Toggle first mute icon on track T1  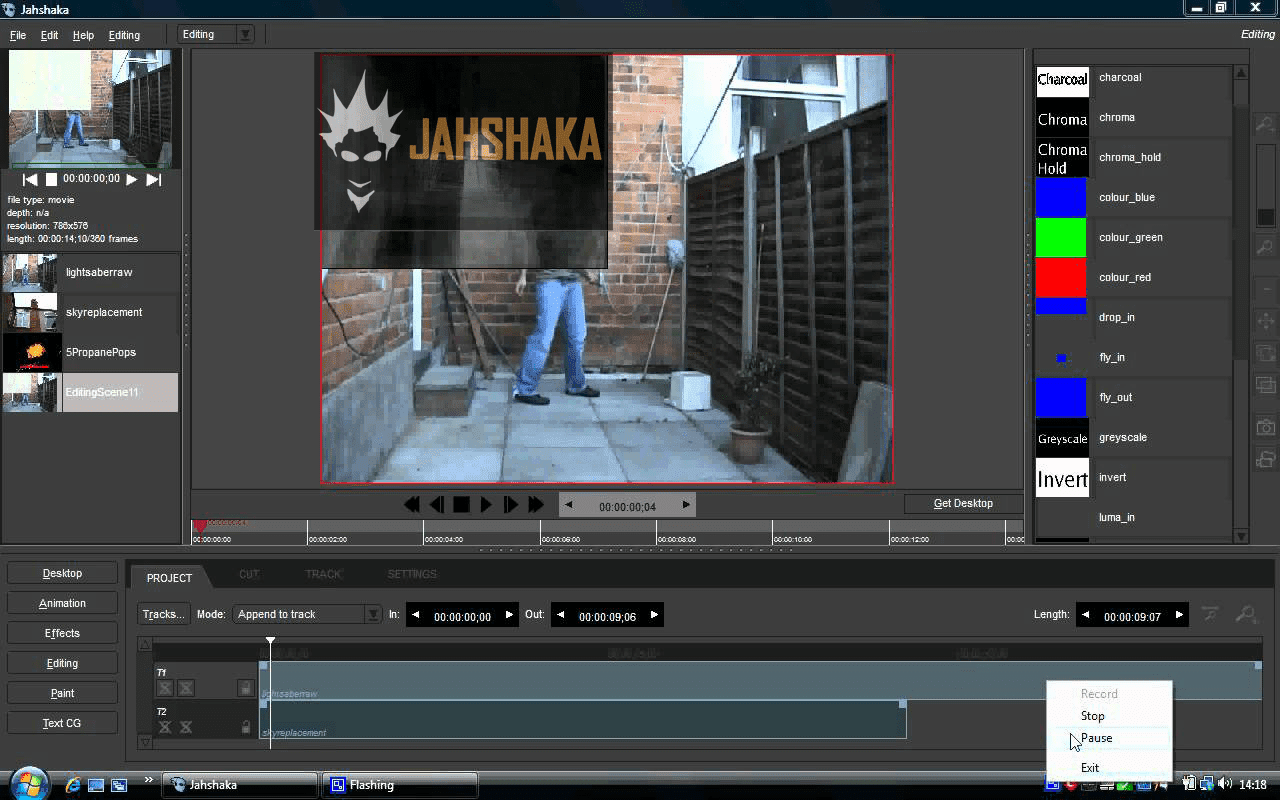pyautogui.click(x=165, y=688)
